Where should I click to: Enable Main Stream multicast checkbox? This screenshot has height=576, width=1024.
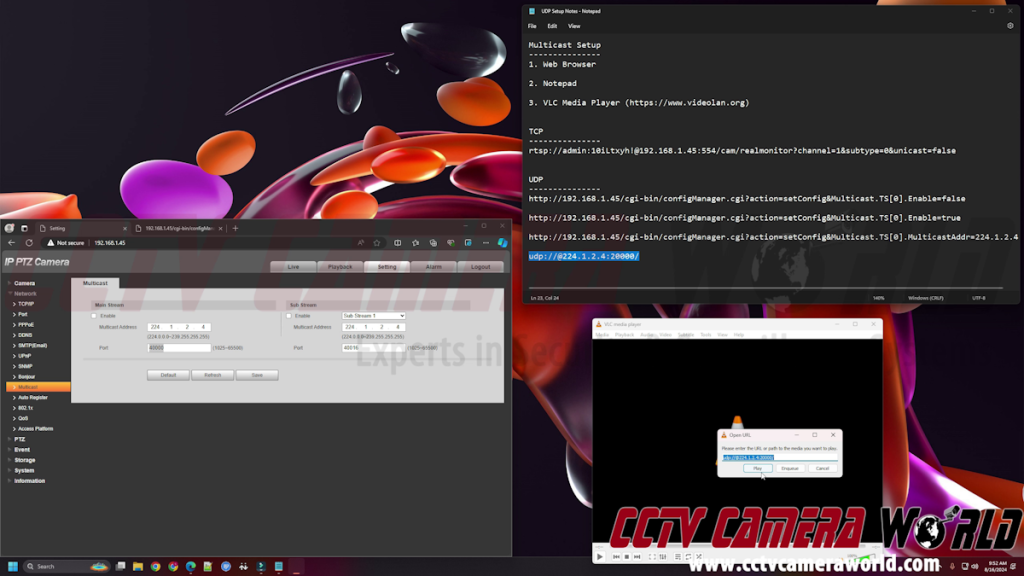[94, 316]
